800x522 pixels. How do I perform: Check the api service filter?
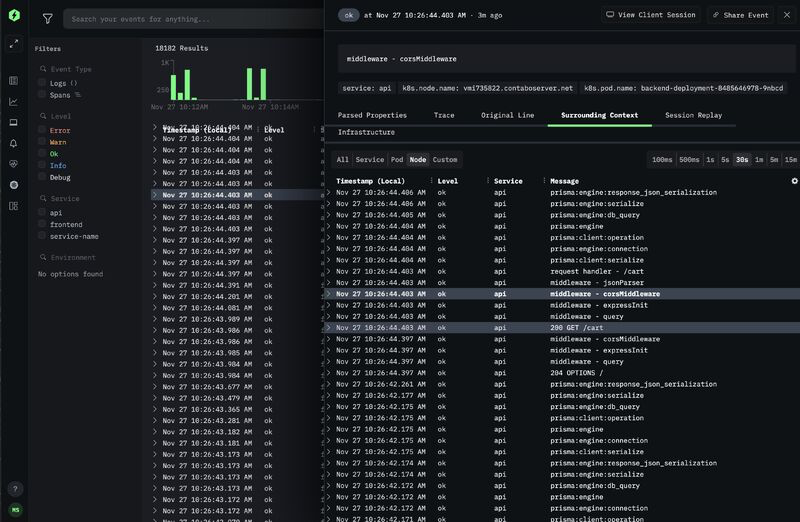point(42,212)
